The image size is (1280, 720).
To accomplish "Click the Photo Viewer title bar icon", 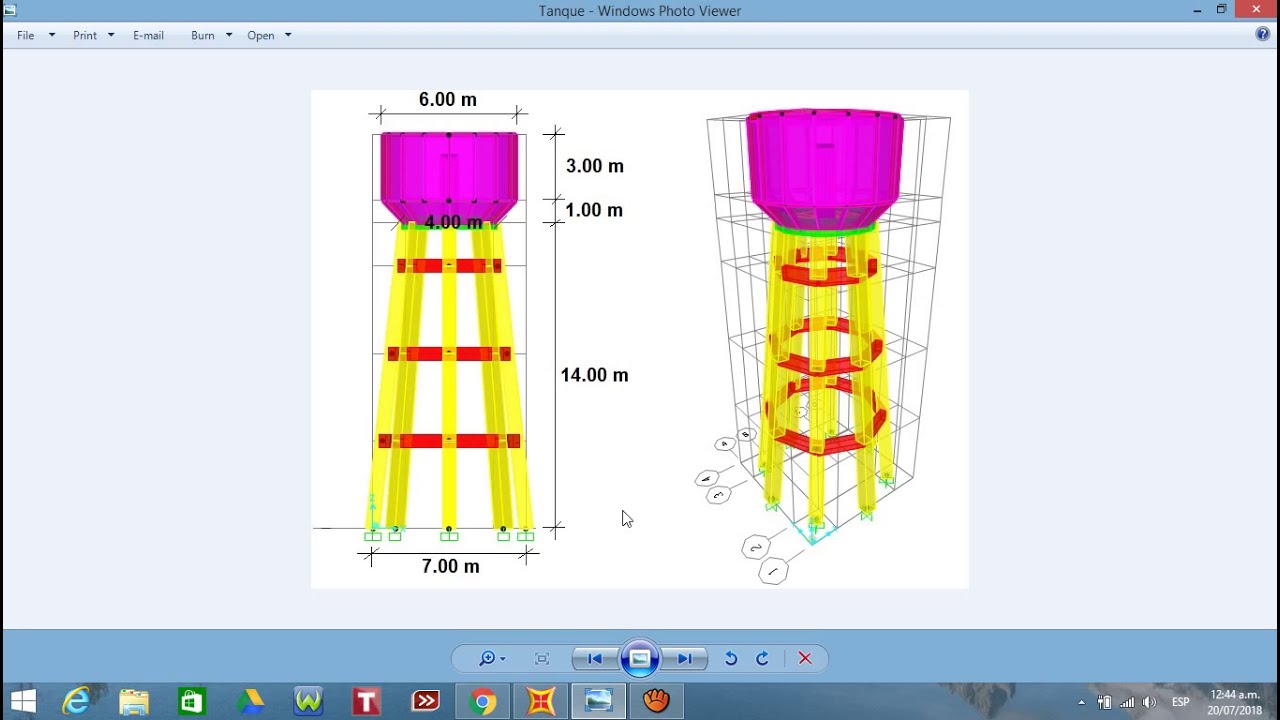I will tap(10, 10).
